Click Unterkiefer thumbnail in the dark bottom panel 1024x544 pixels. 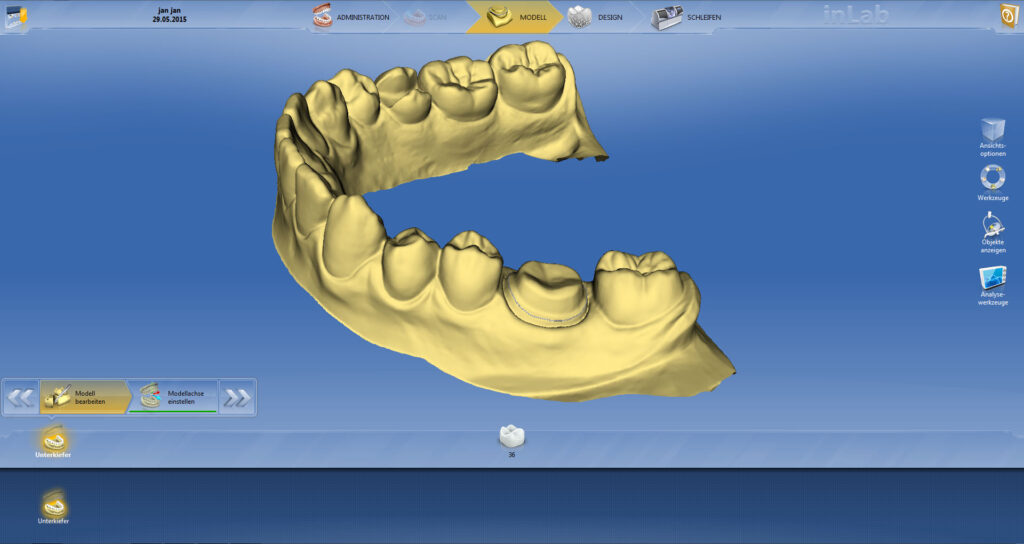point(53,503)
